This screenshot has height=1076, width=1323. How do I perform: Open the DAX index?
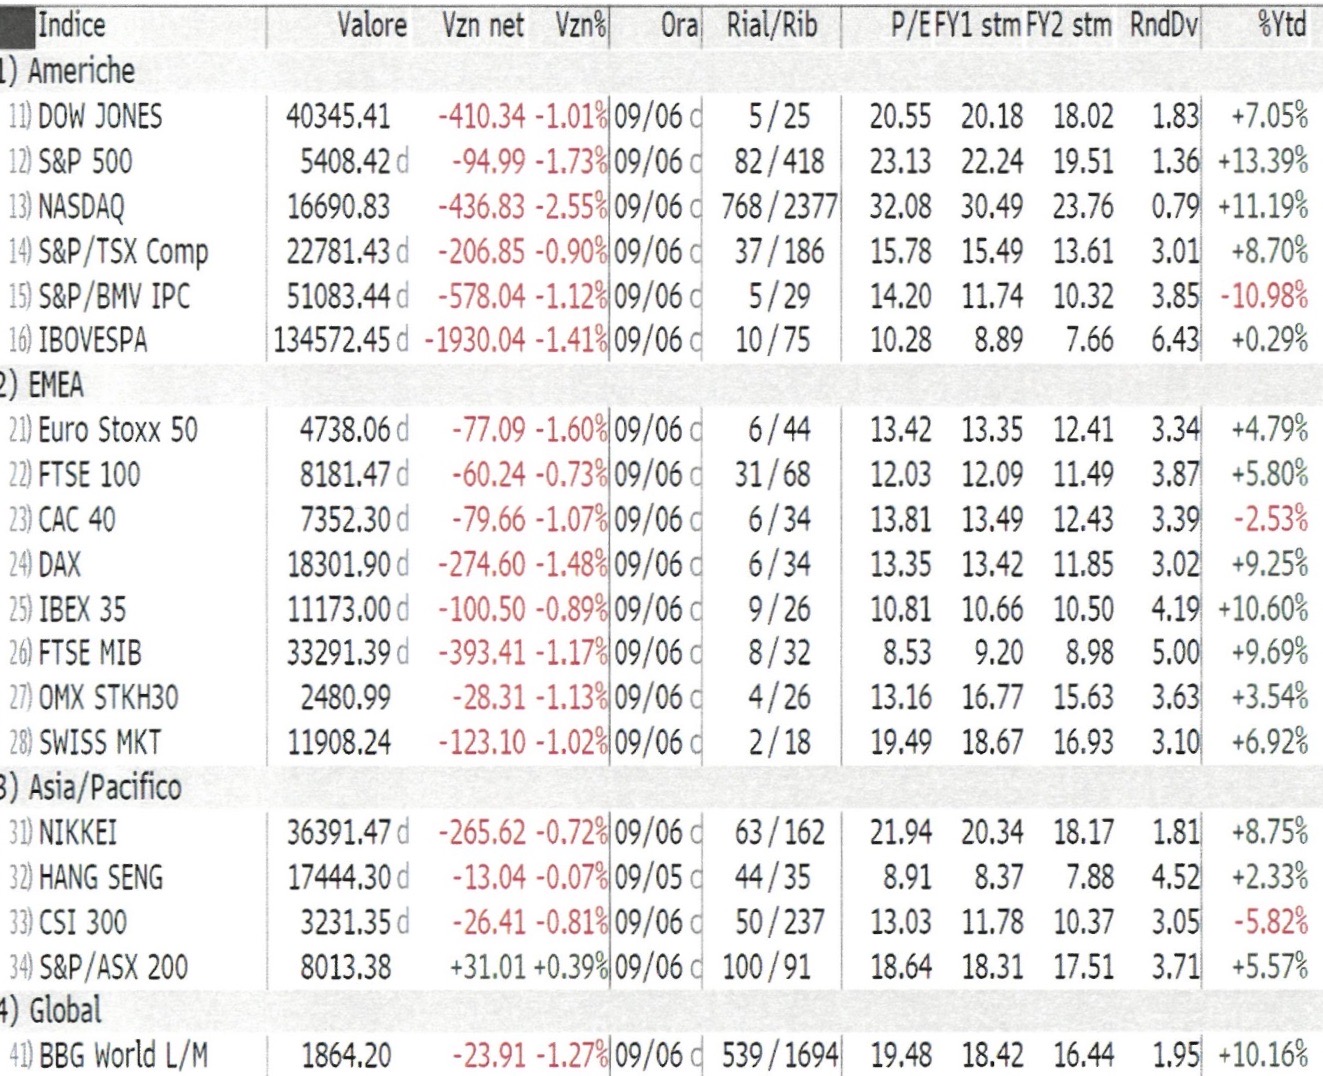pos(59,564)
